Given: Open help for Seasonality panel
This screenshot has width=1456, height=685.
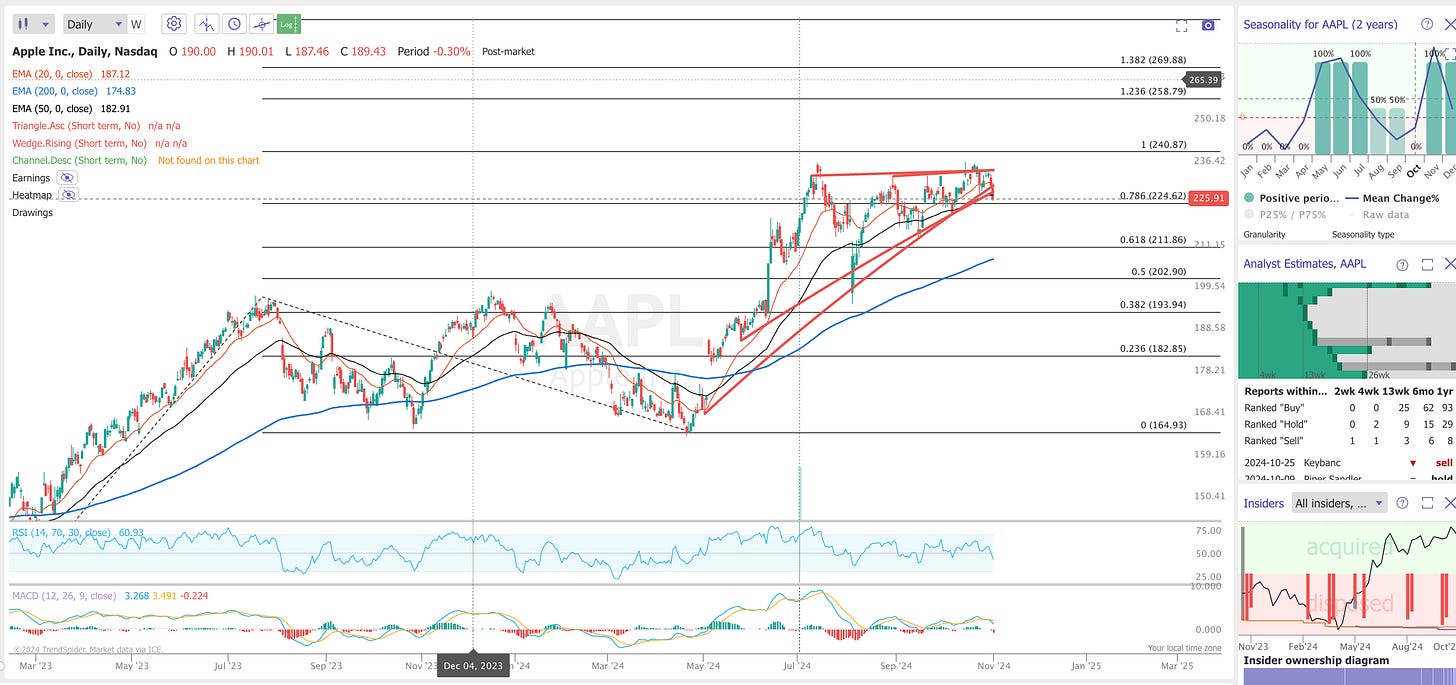Looking at the screenshot, I should (1427, 24).
